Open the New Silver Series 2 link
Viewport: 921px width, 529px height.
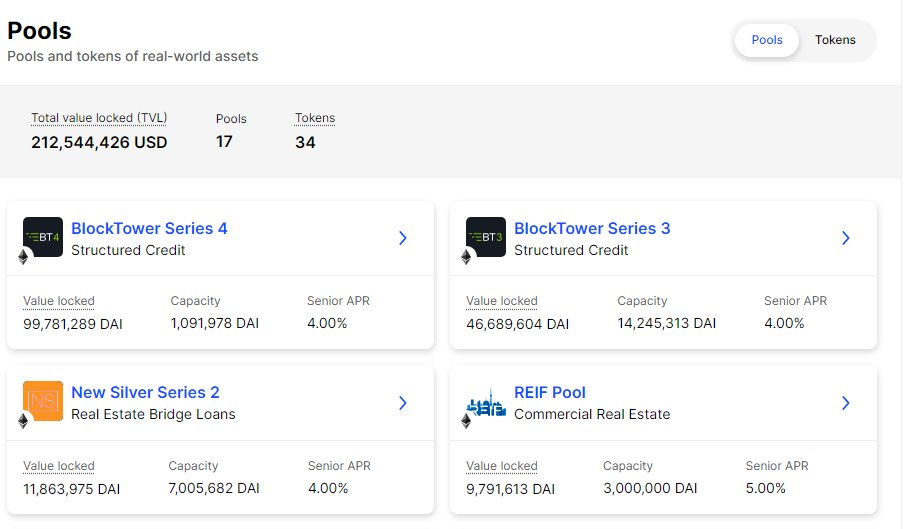(145, 392)
